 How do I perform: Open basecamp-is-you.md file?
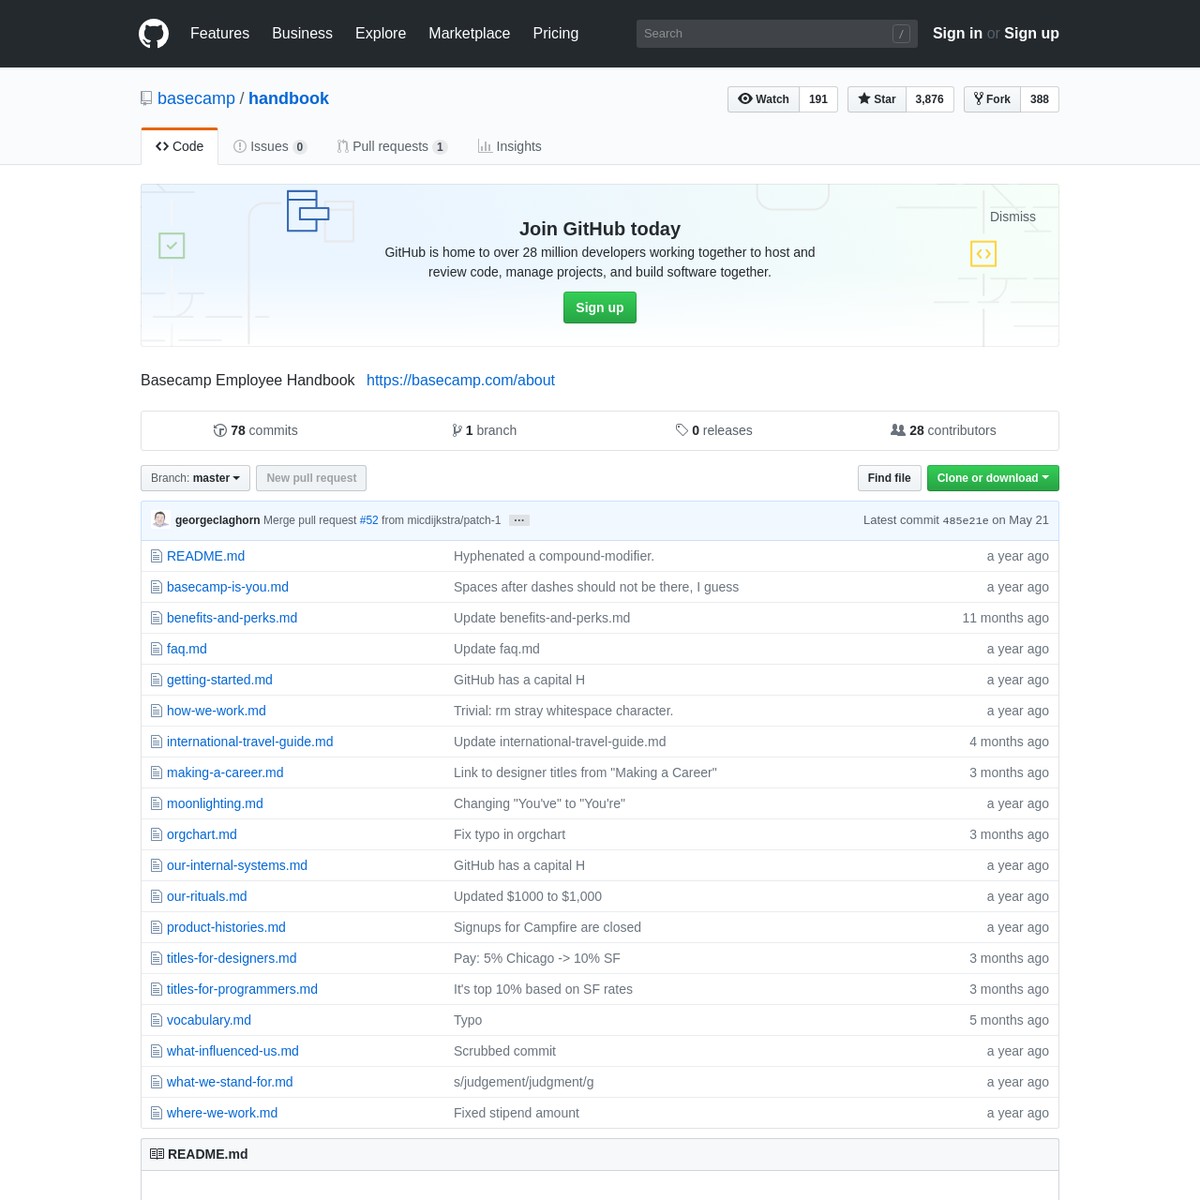[227, 587]
